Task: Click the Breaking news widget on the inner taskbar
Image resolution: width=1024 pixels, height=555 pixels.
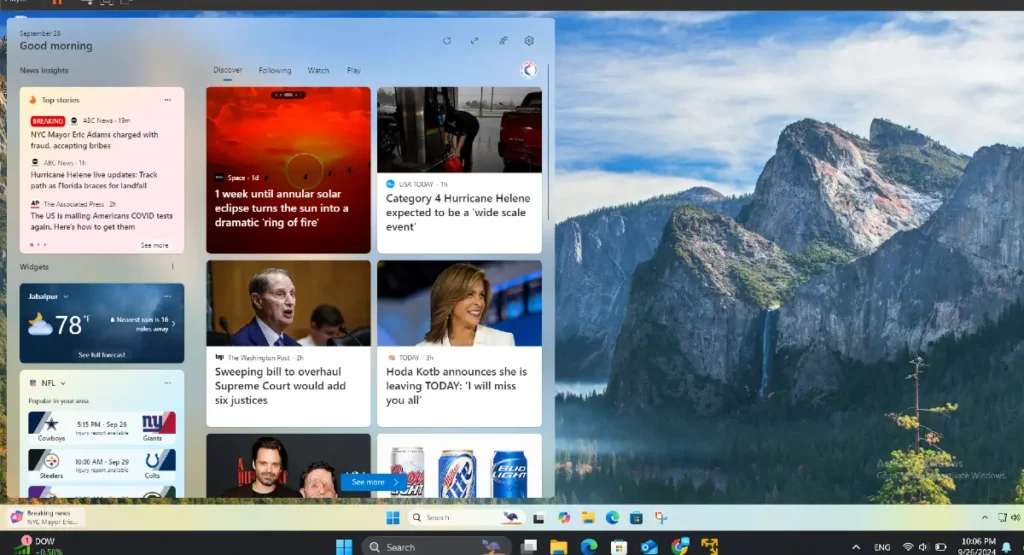Action: 44,517
